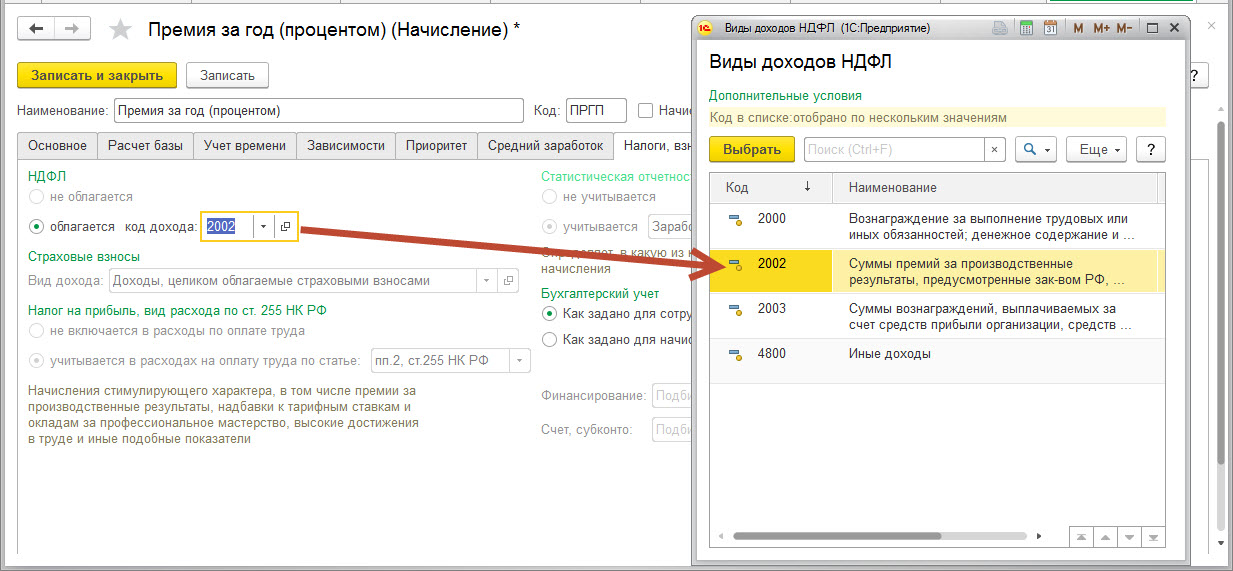Click the row icon for code 2003

click(734, 309)
